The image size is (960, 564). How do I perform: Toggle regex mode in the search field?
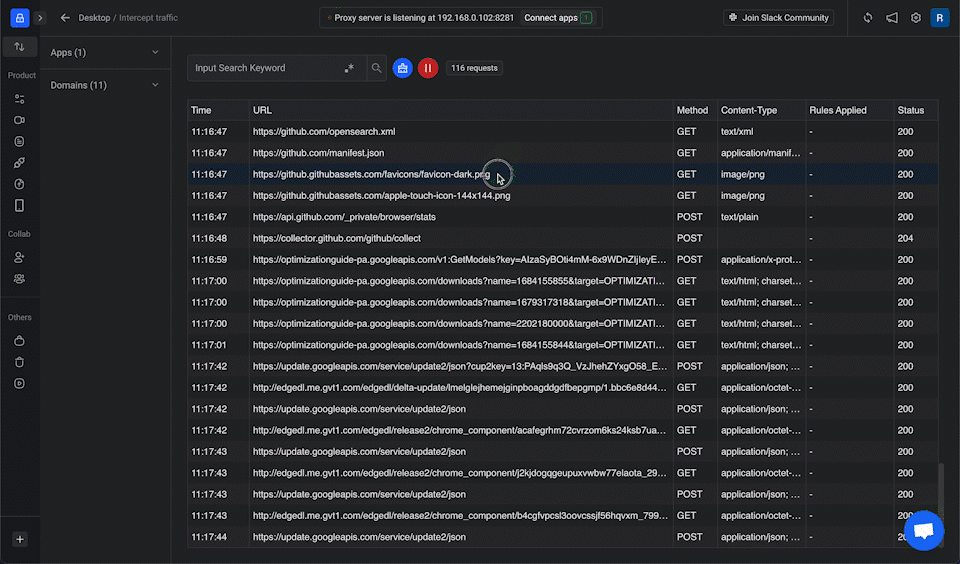click(x=349, y=68)
